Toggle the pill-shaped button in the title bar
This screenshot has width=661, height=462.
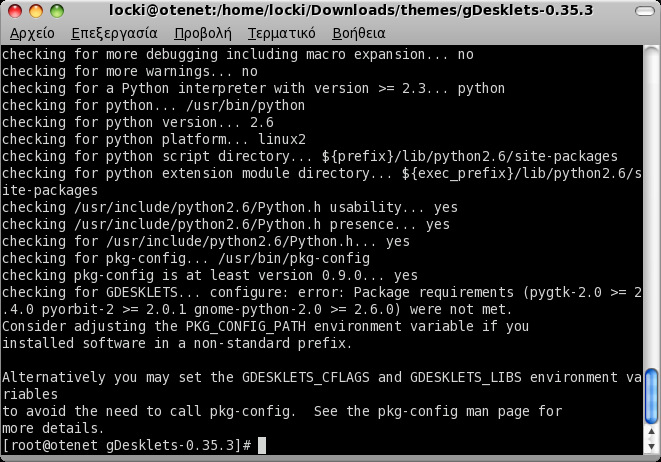(x=645, y=11)
